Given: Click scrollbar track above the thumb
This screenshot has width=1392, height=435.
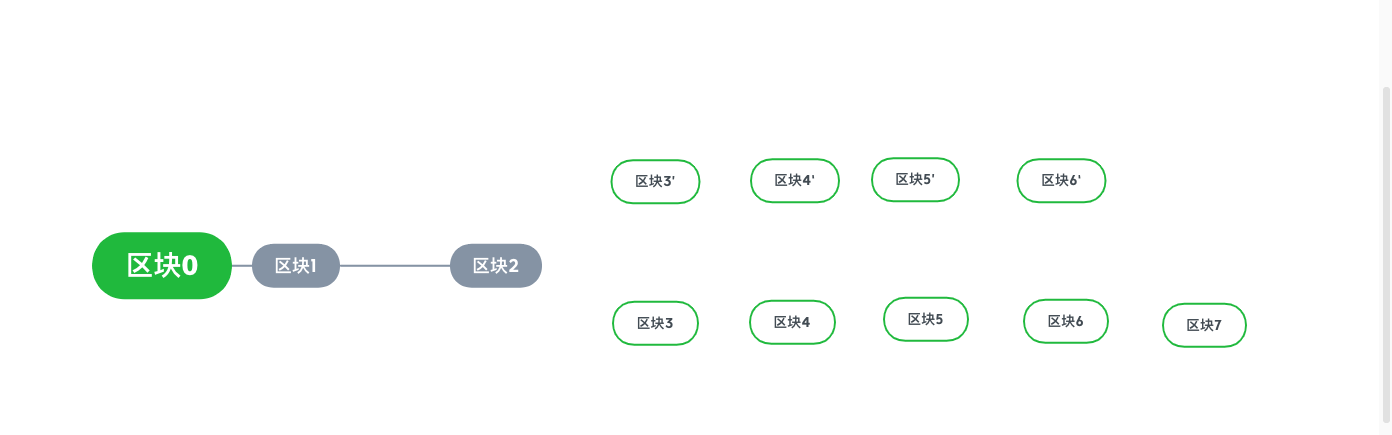Looking at the screenshot, I should tap(1386, 44).
